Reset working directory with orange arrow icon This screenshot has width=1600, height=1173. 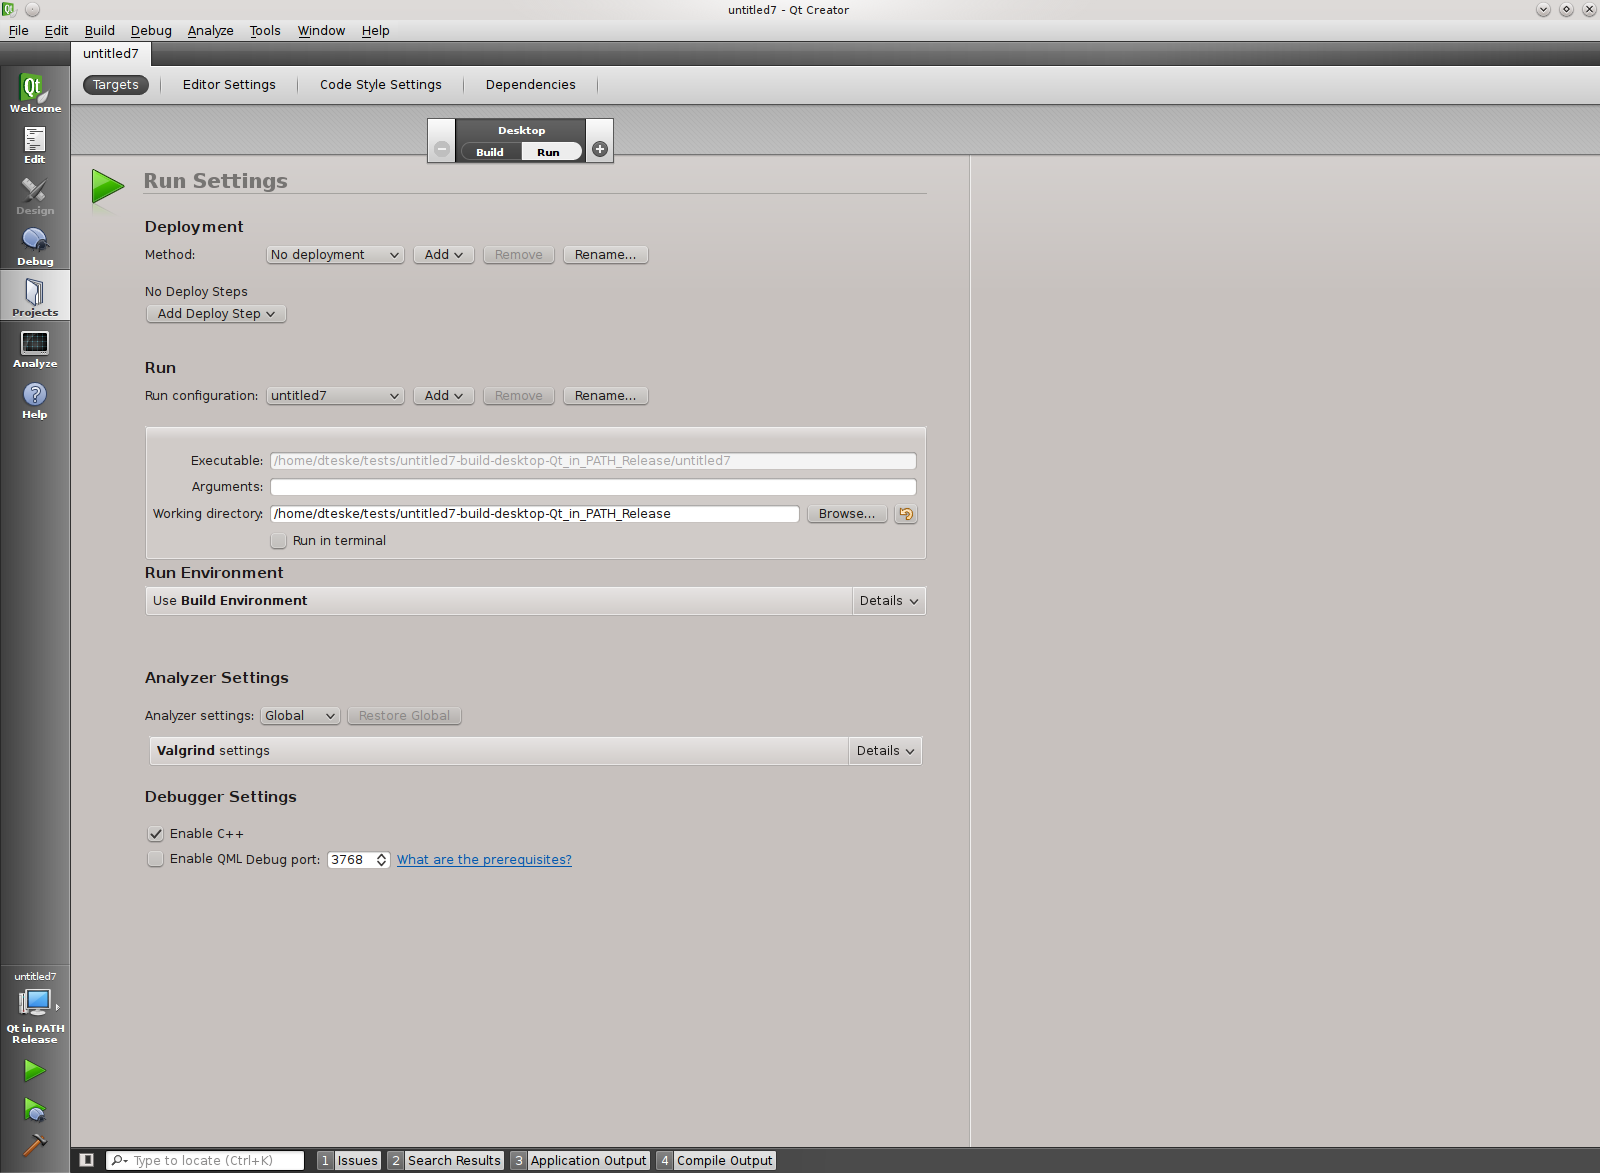click(x=906, y=514)
